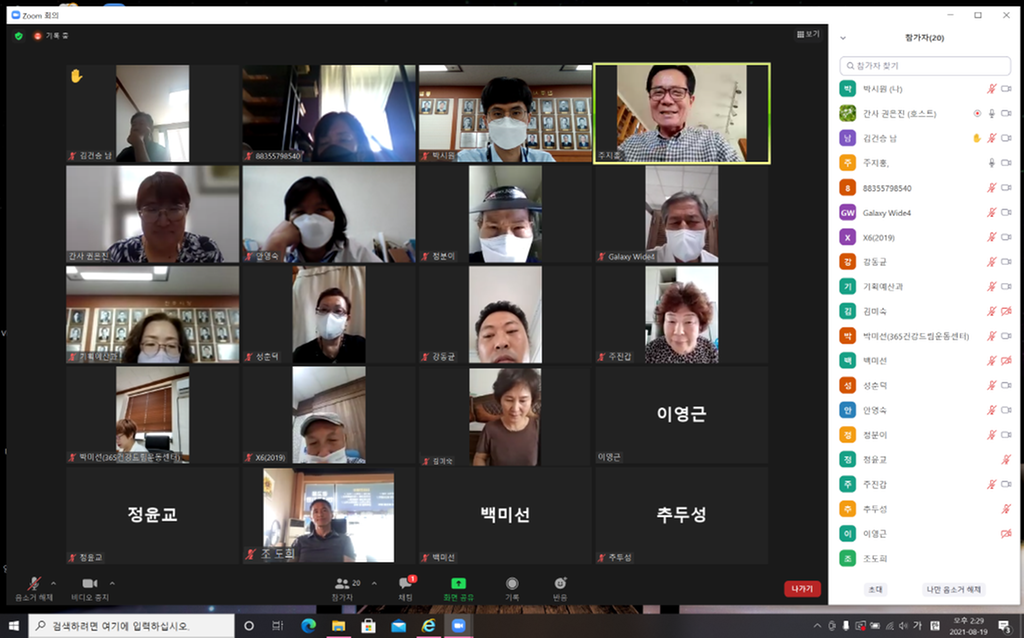
Task: Click the red leave (나가기) button
Action: coord(802,589)
